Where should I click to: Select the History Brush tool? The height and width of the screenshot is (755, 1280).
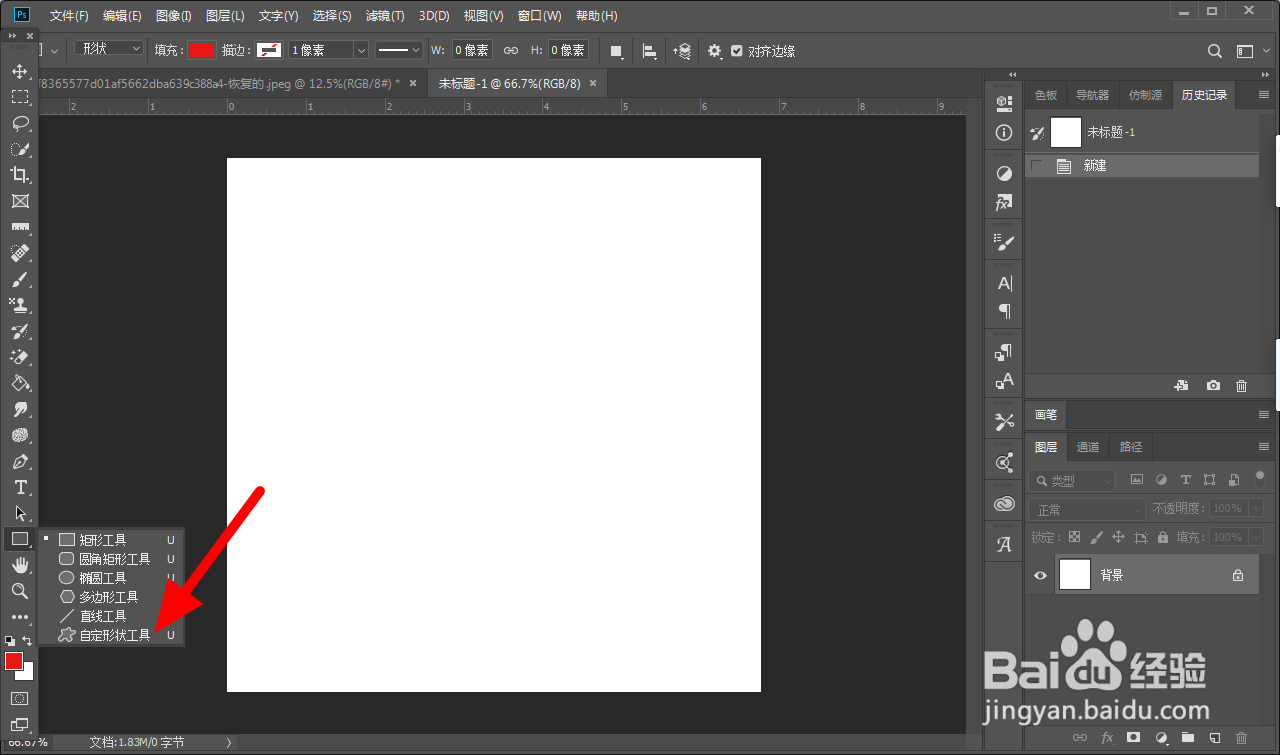(x=20, y=331)
